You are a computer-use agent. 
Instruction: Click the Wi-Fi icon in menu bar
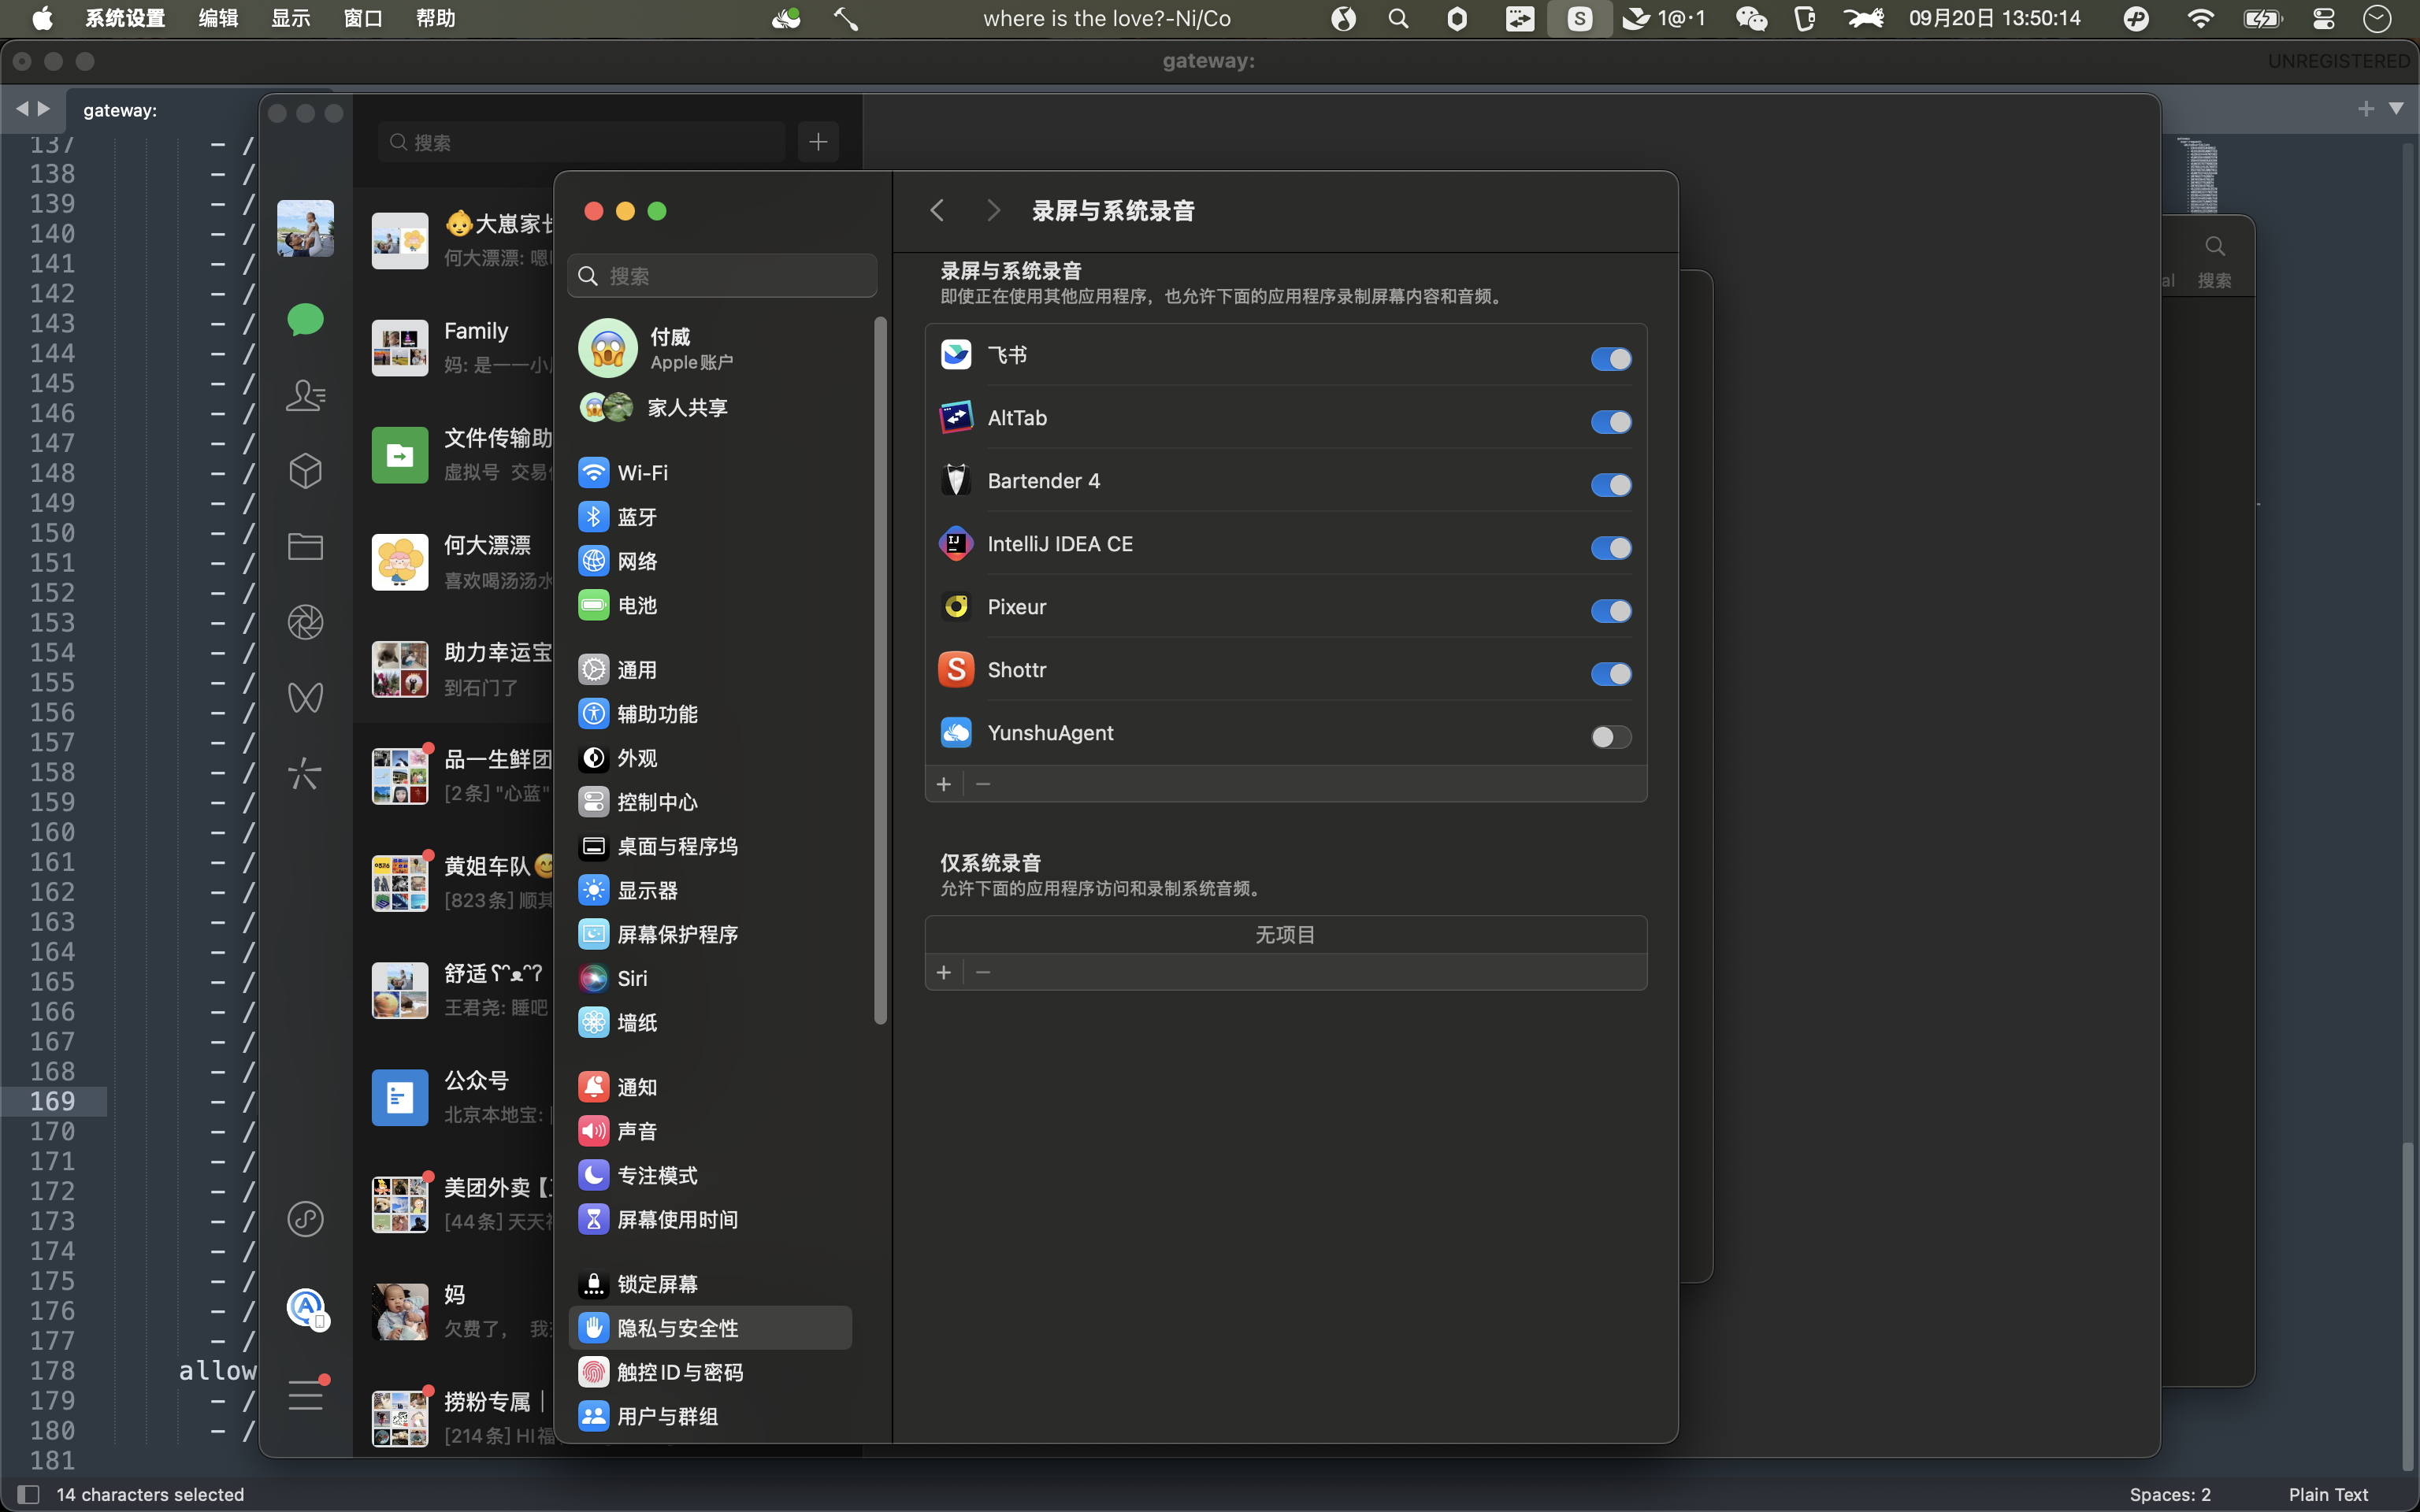(2200, 18)
